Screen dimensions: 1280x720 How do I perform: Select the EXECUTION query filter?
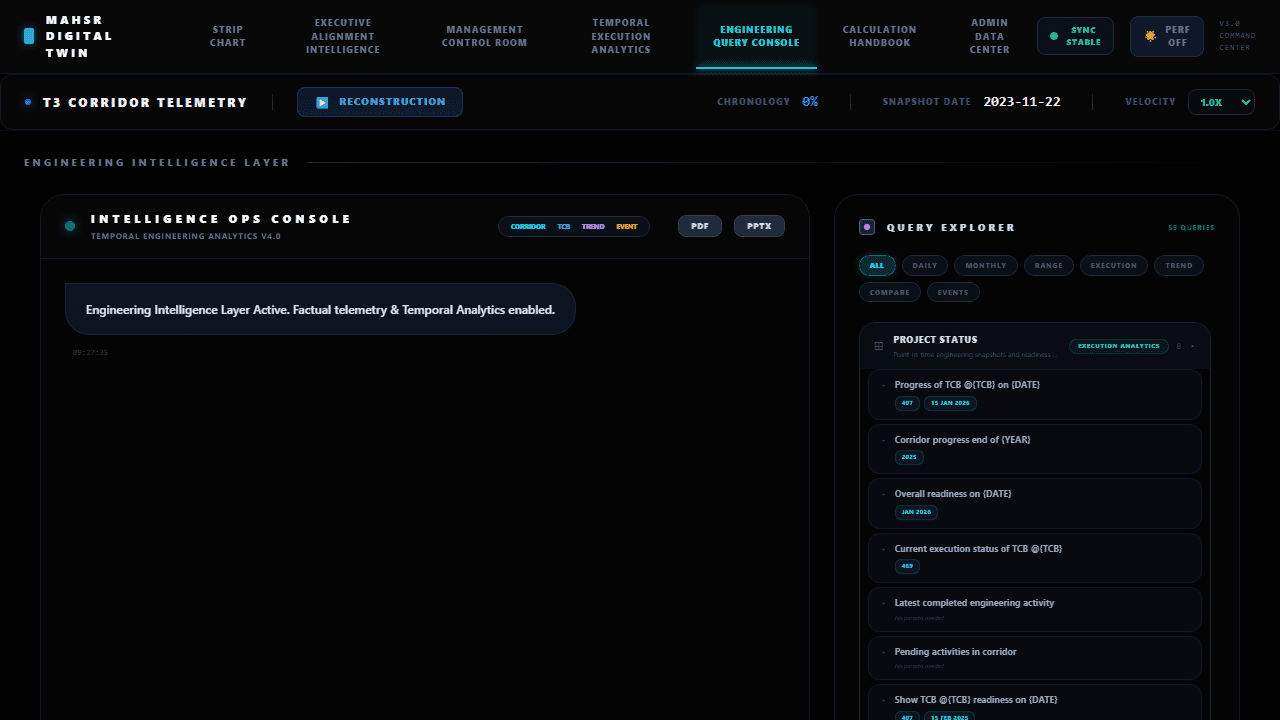pyautogui.click(x=1114, y=265)
